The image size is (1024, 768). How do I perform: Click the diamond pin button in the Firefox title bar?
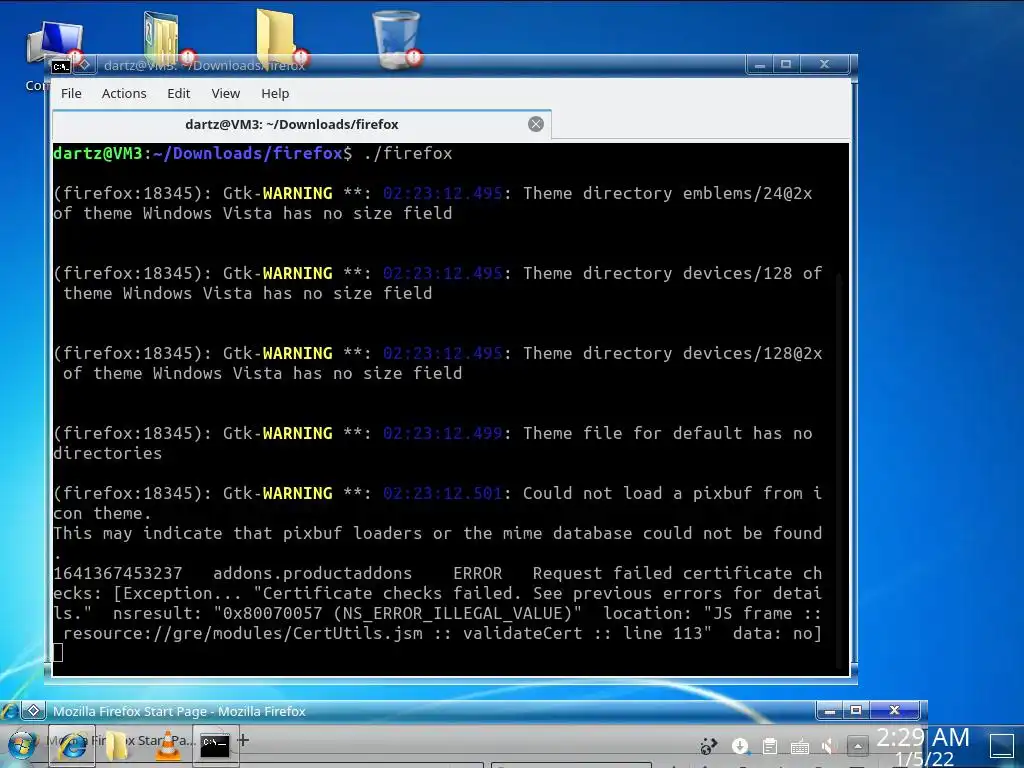[x=33, y=711]
